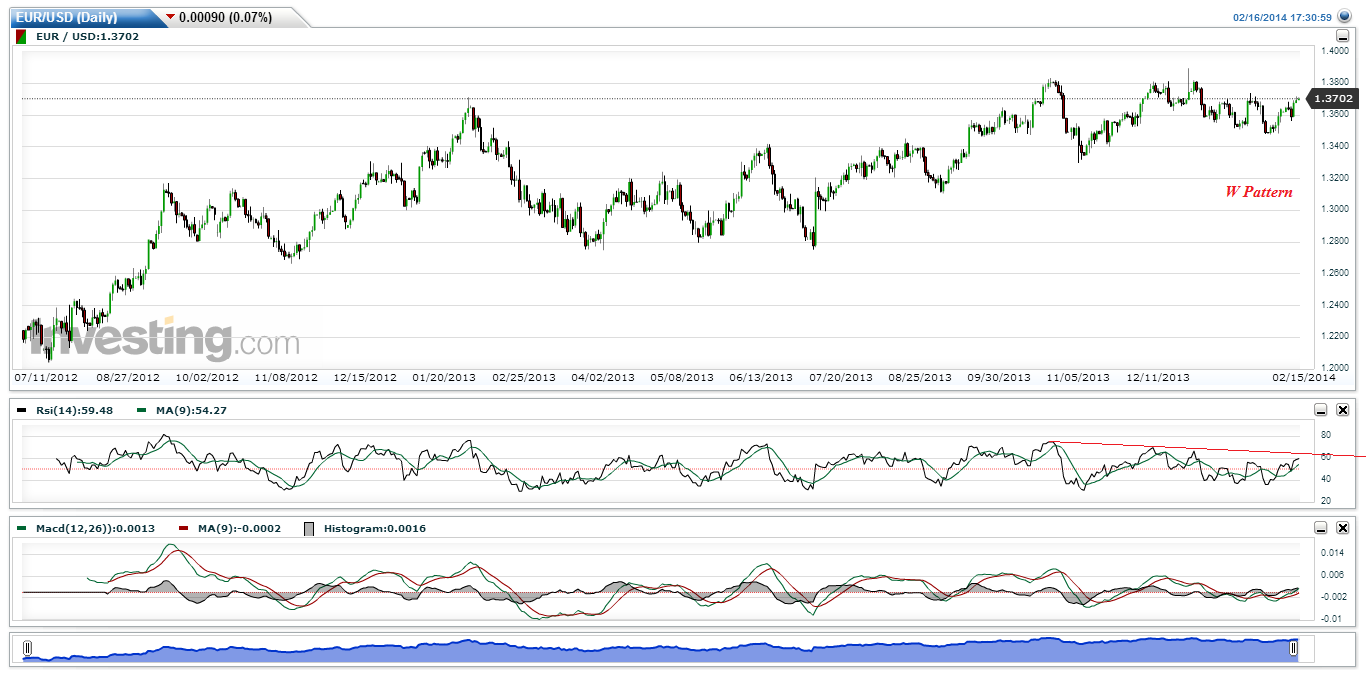Click the 1.4000 price axis label
The image size is (1366, 675).
[1336, 50]
